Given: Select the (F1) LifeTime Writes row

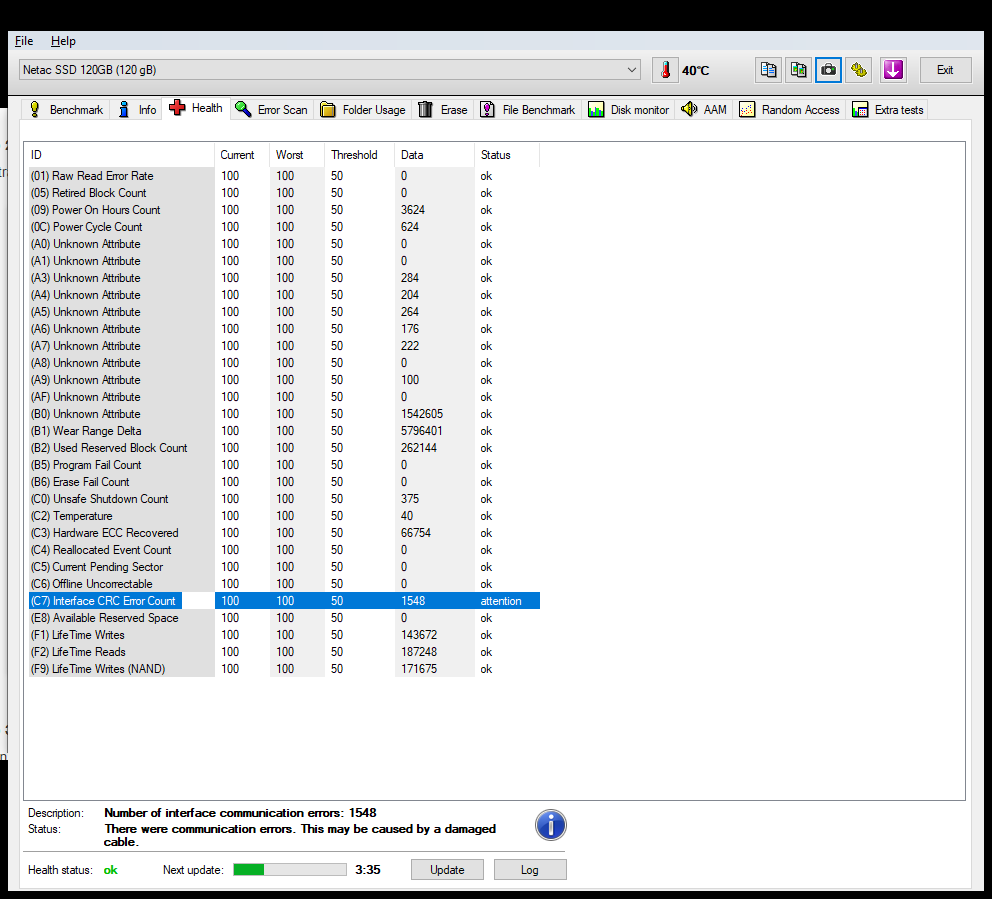Looking at the screenshot, I should [283, 635].
